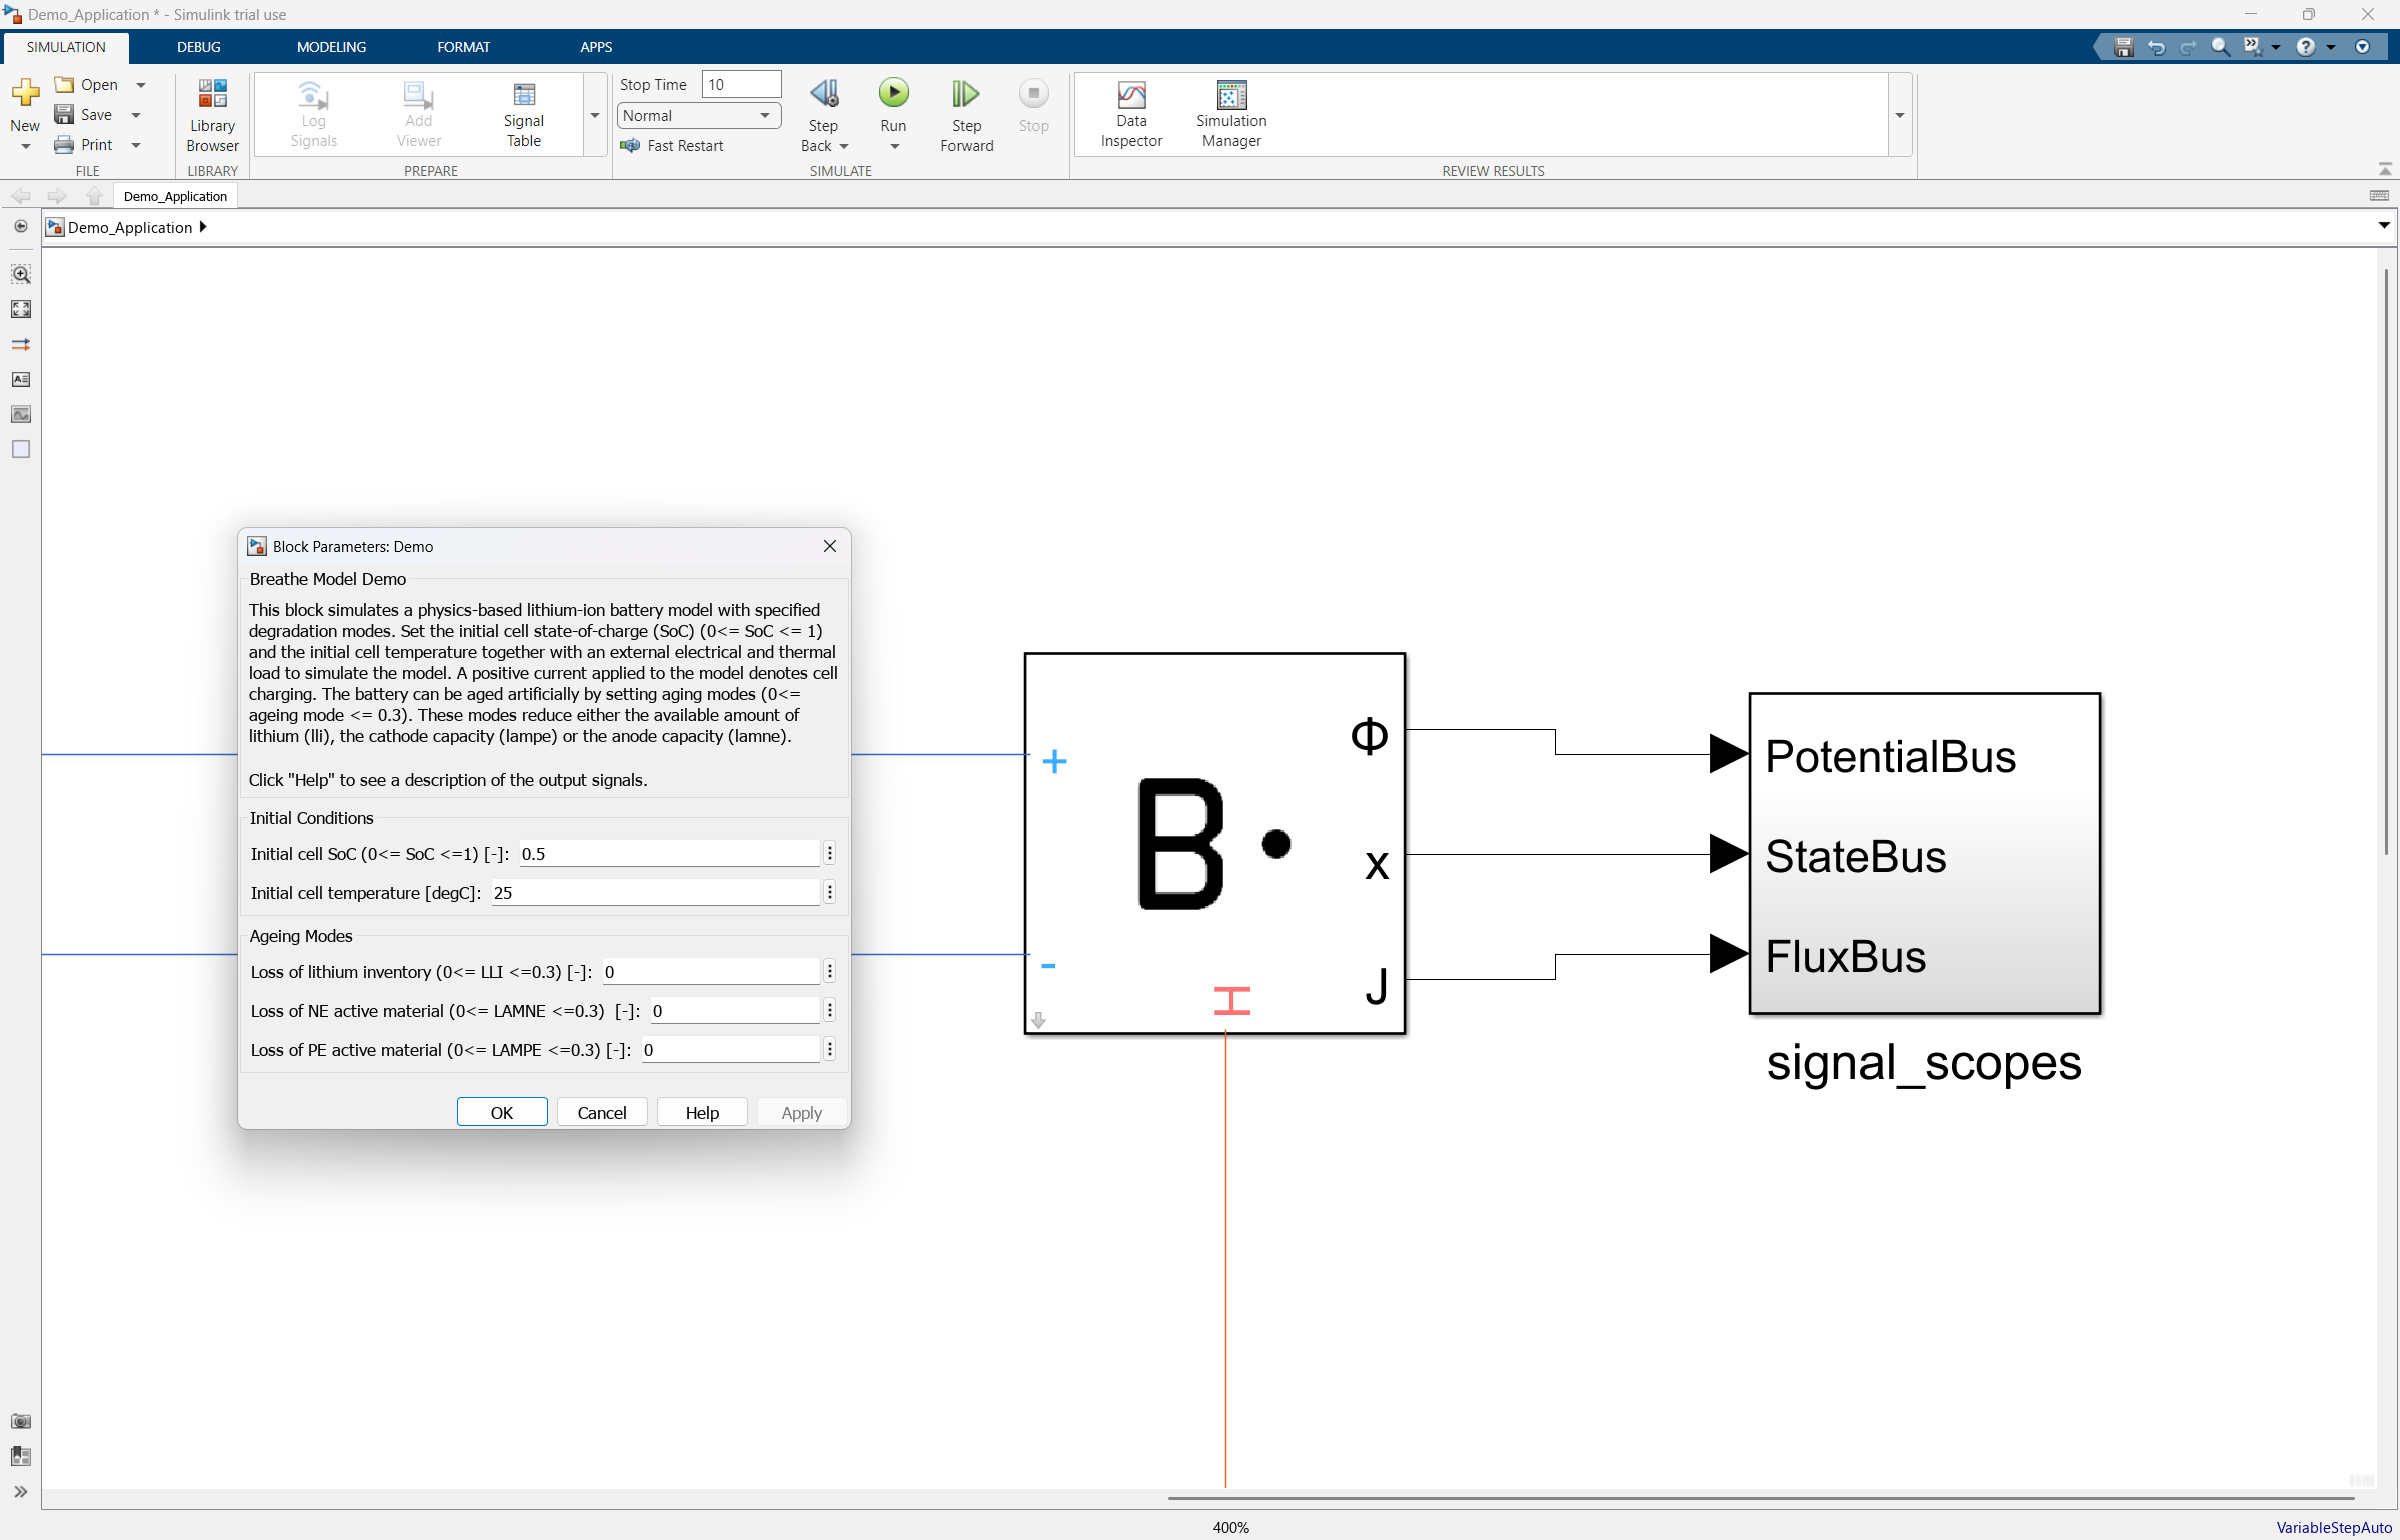Expand the help dropdown arrow

(x=2331, y=47)
